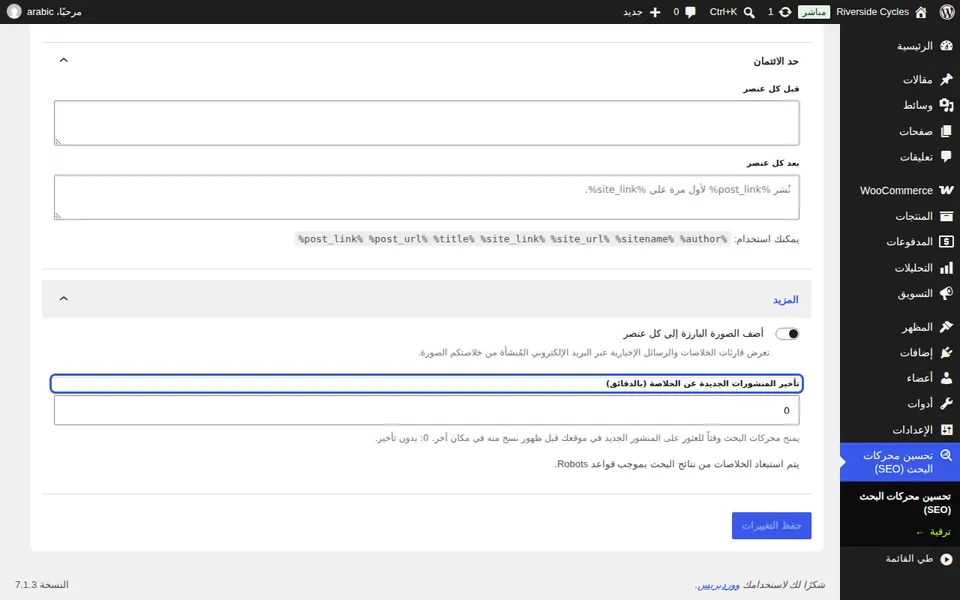The height and width of the screenshot is (600, 960).
Task: Click the media library icon in sidebar
Action: [947, 105]
